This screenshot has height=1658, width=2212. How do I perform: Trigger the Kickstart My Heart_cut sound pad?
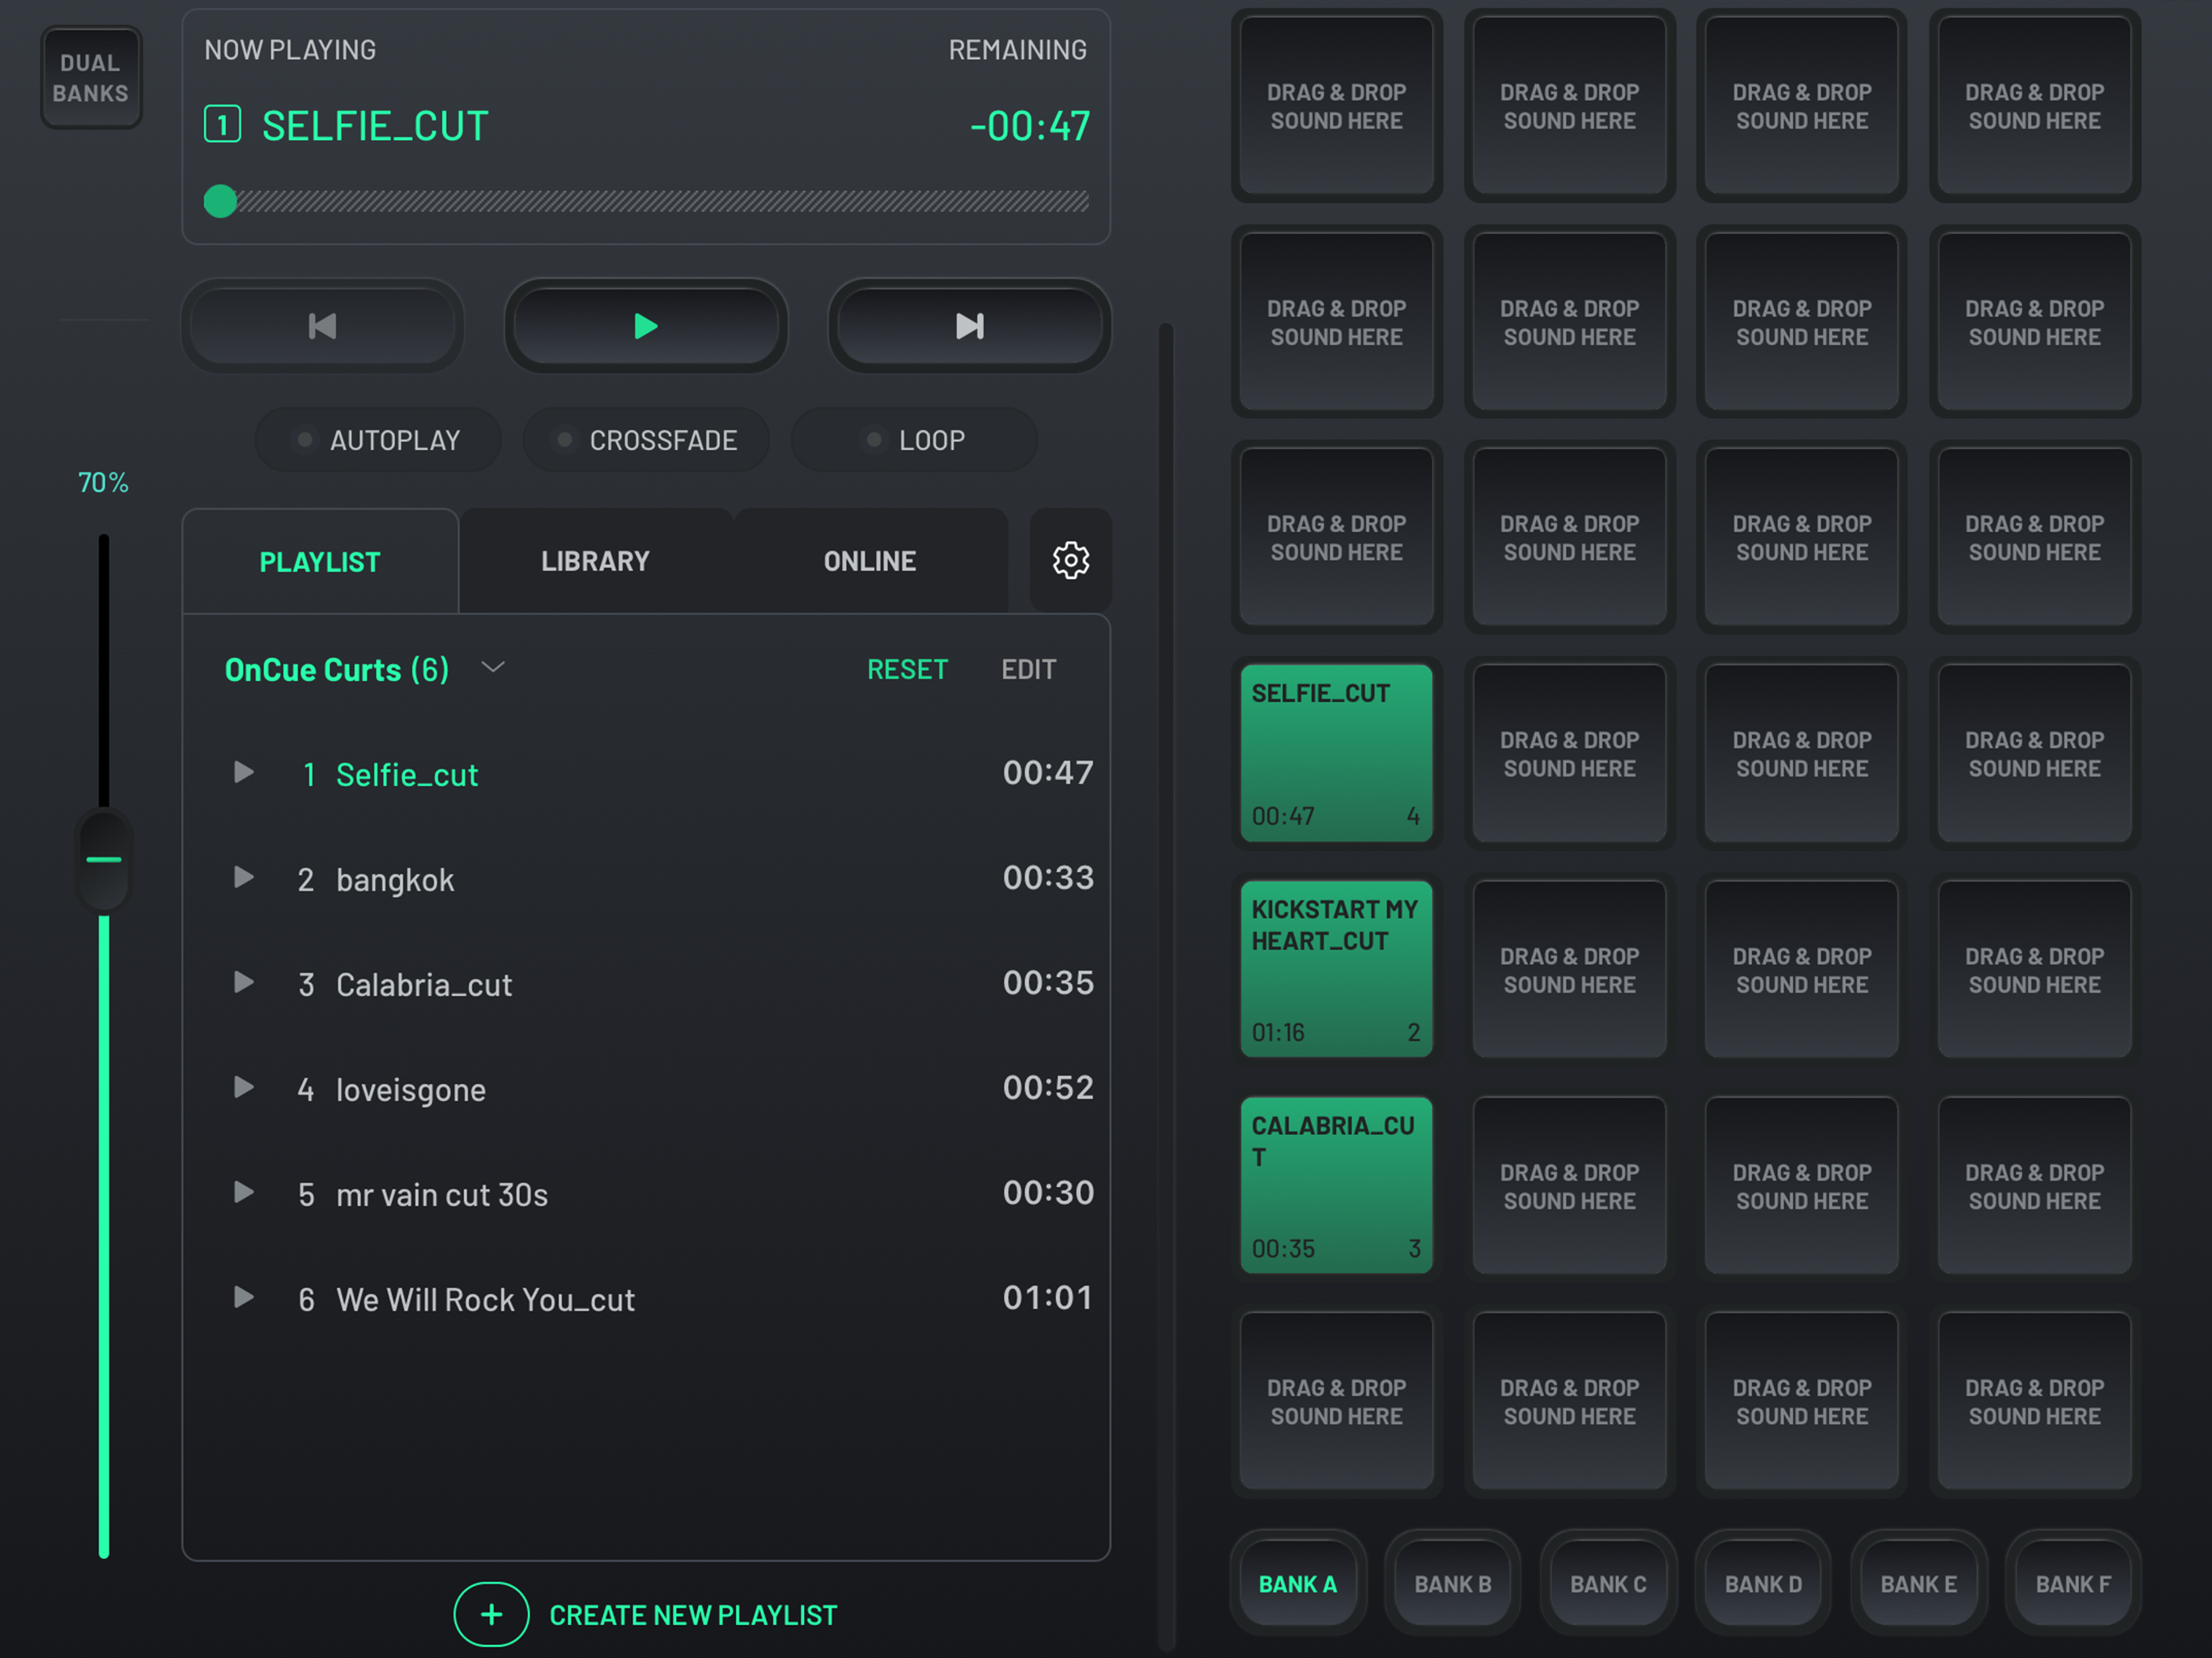pyautogui.click(x=1336, y=968)
